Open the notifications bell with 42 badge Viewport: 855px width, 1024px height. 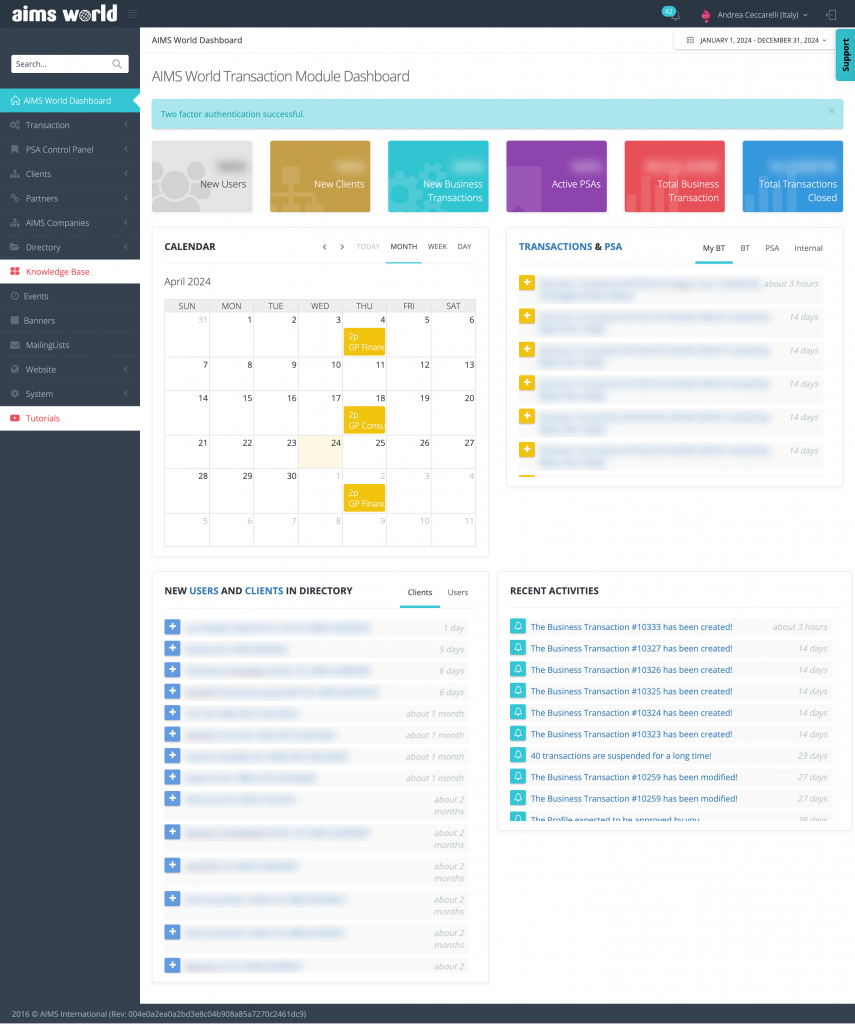672,14
